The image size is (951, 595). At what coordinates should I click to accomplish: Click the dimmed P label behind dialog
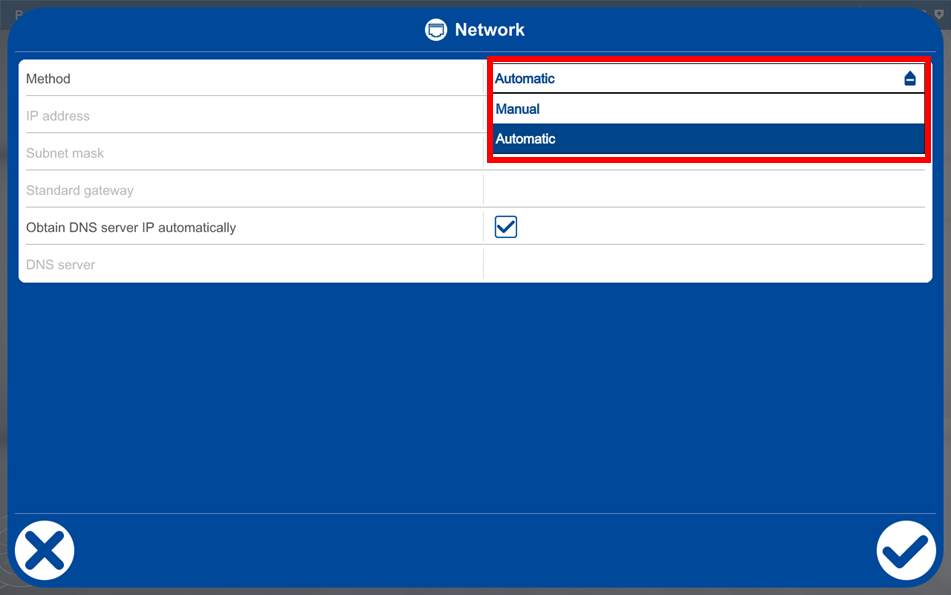18,14
